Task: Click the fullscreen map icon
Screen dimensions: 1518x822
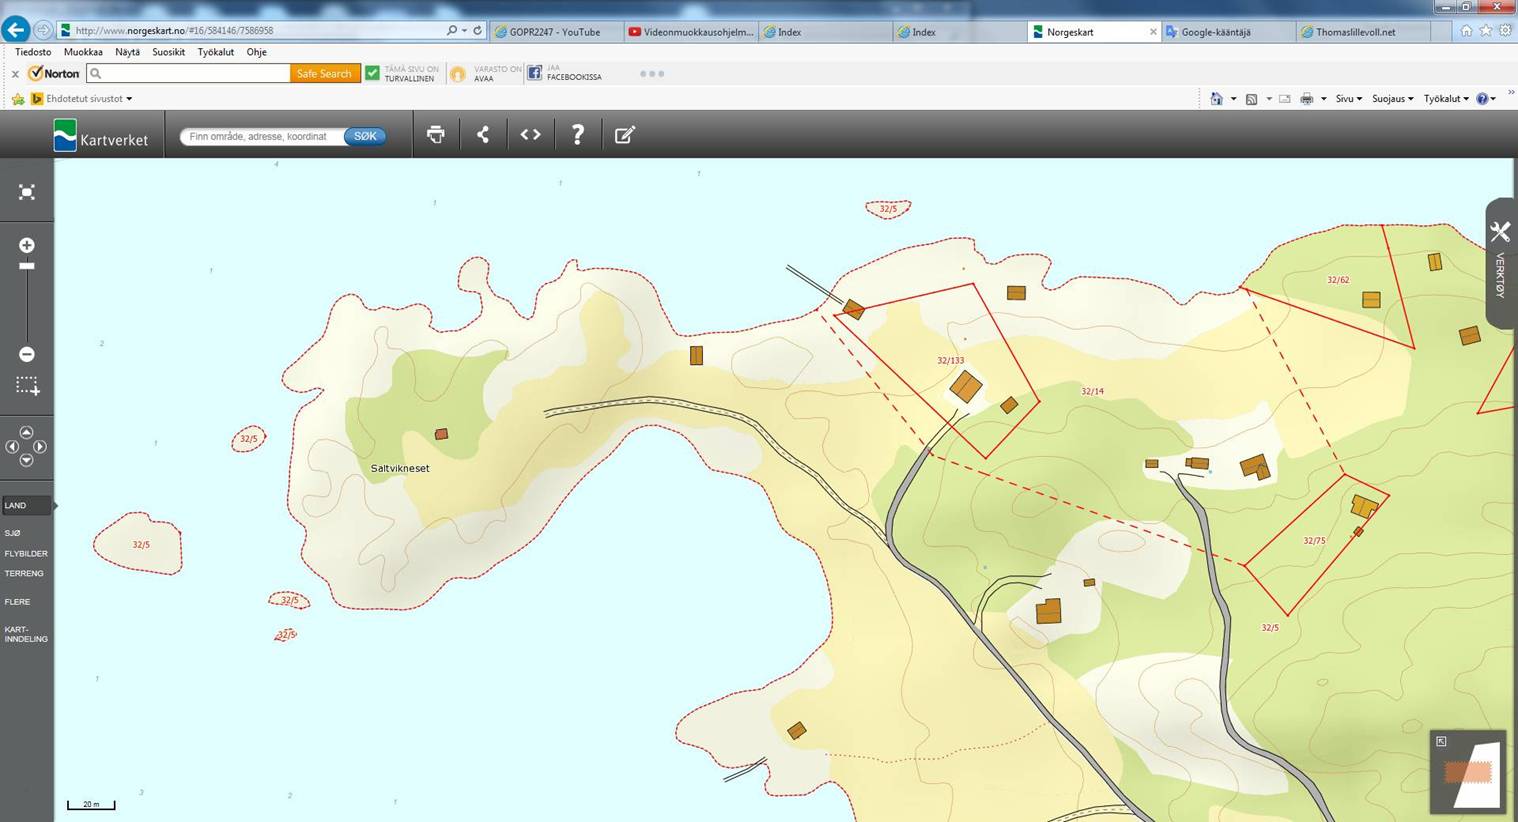Action: (x=27, y=192)
